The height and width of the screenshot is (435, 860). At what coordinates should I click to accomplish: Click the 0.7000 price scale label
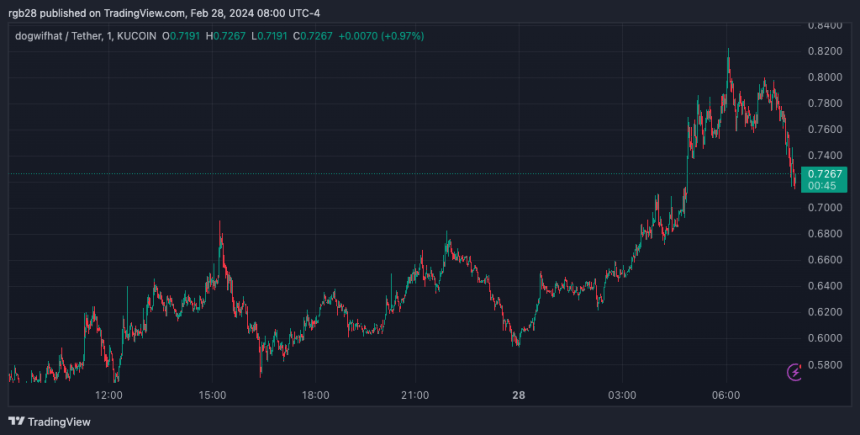pos(825,207)
